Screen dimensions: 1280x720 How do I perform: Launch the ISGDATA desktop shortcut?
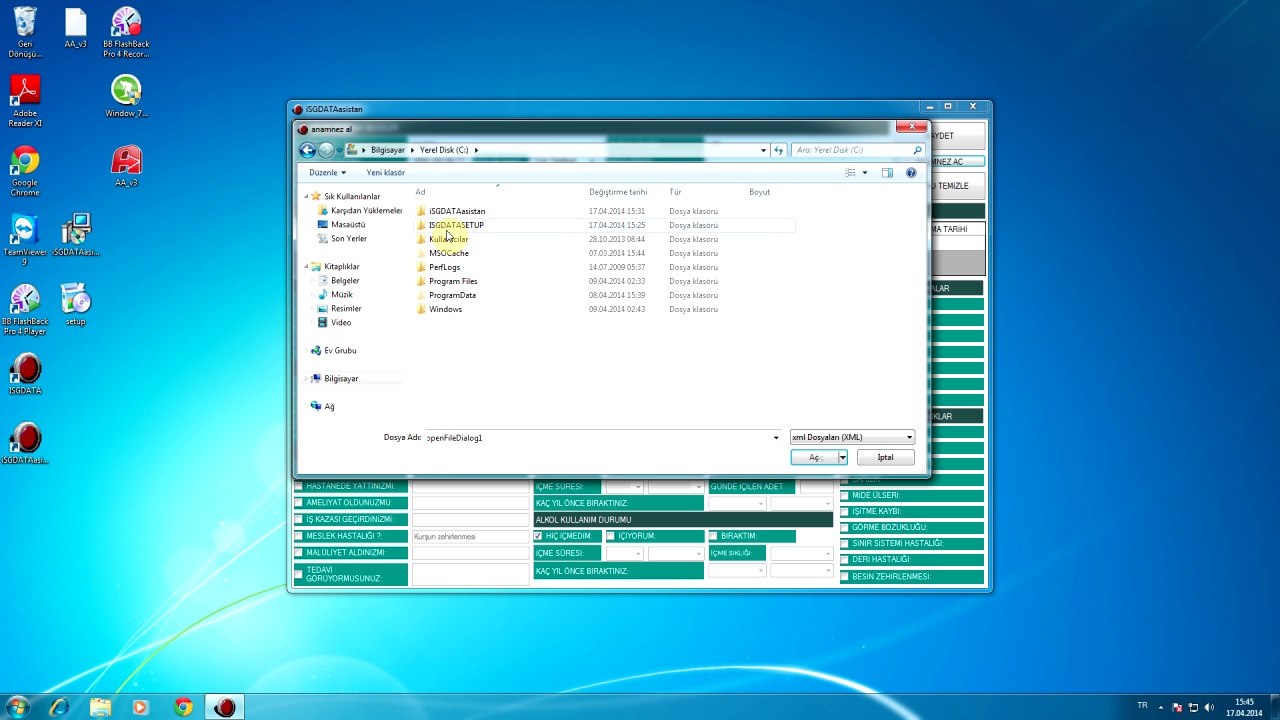[25, 374]
